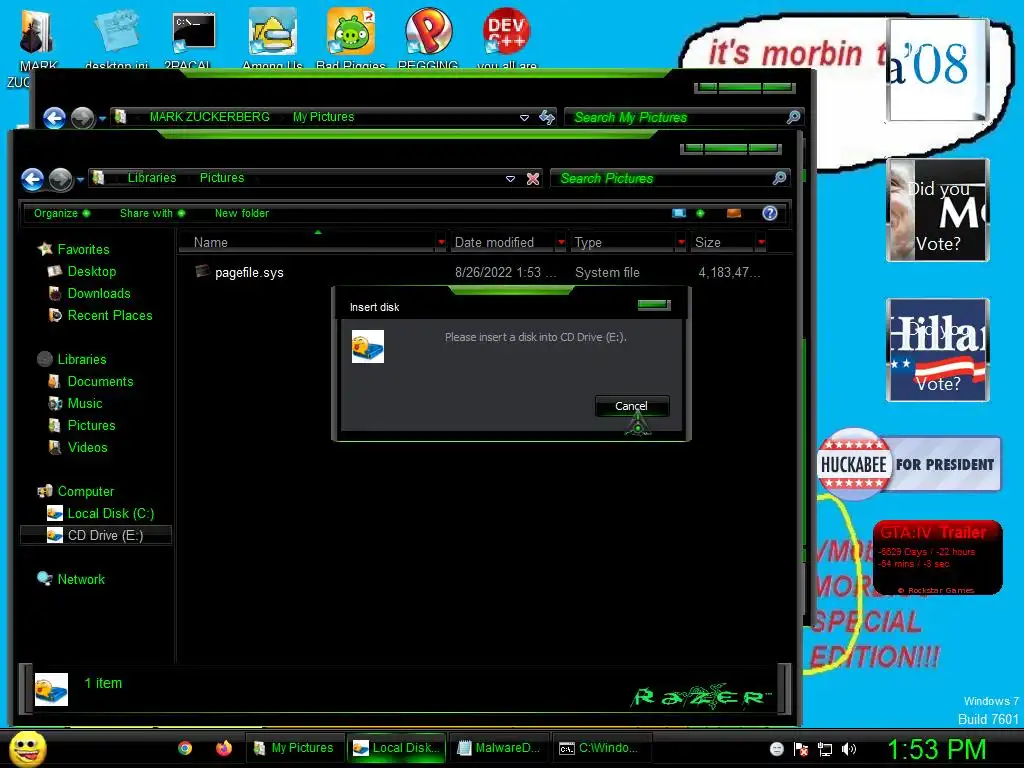The height and width of the screenshot is (768, 1024).
Task: Open Size column filter dropdown arrow
Action: point(761,242)
